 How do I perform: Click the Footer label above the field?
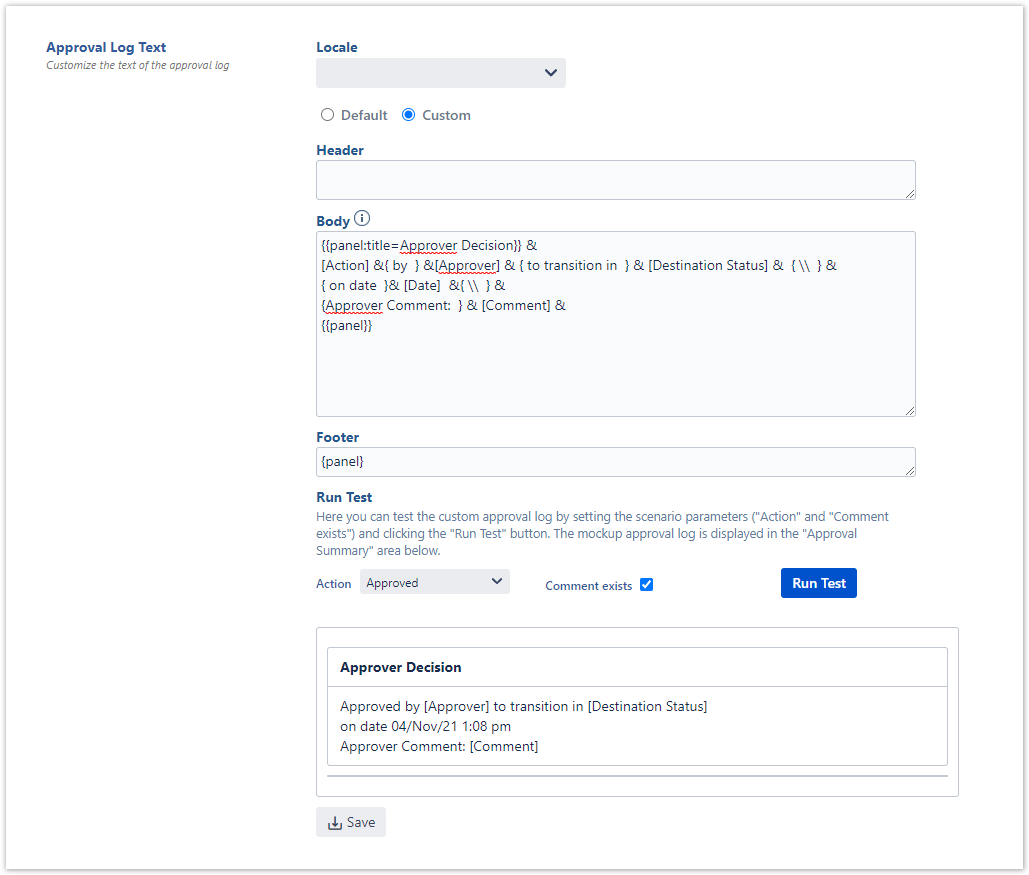pyautogui.click(x=337, y=437)
